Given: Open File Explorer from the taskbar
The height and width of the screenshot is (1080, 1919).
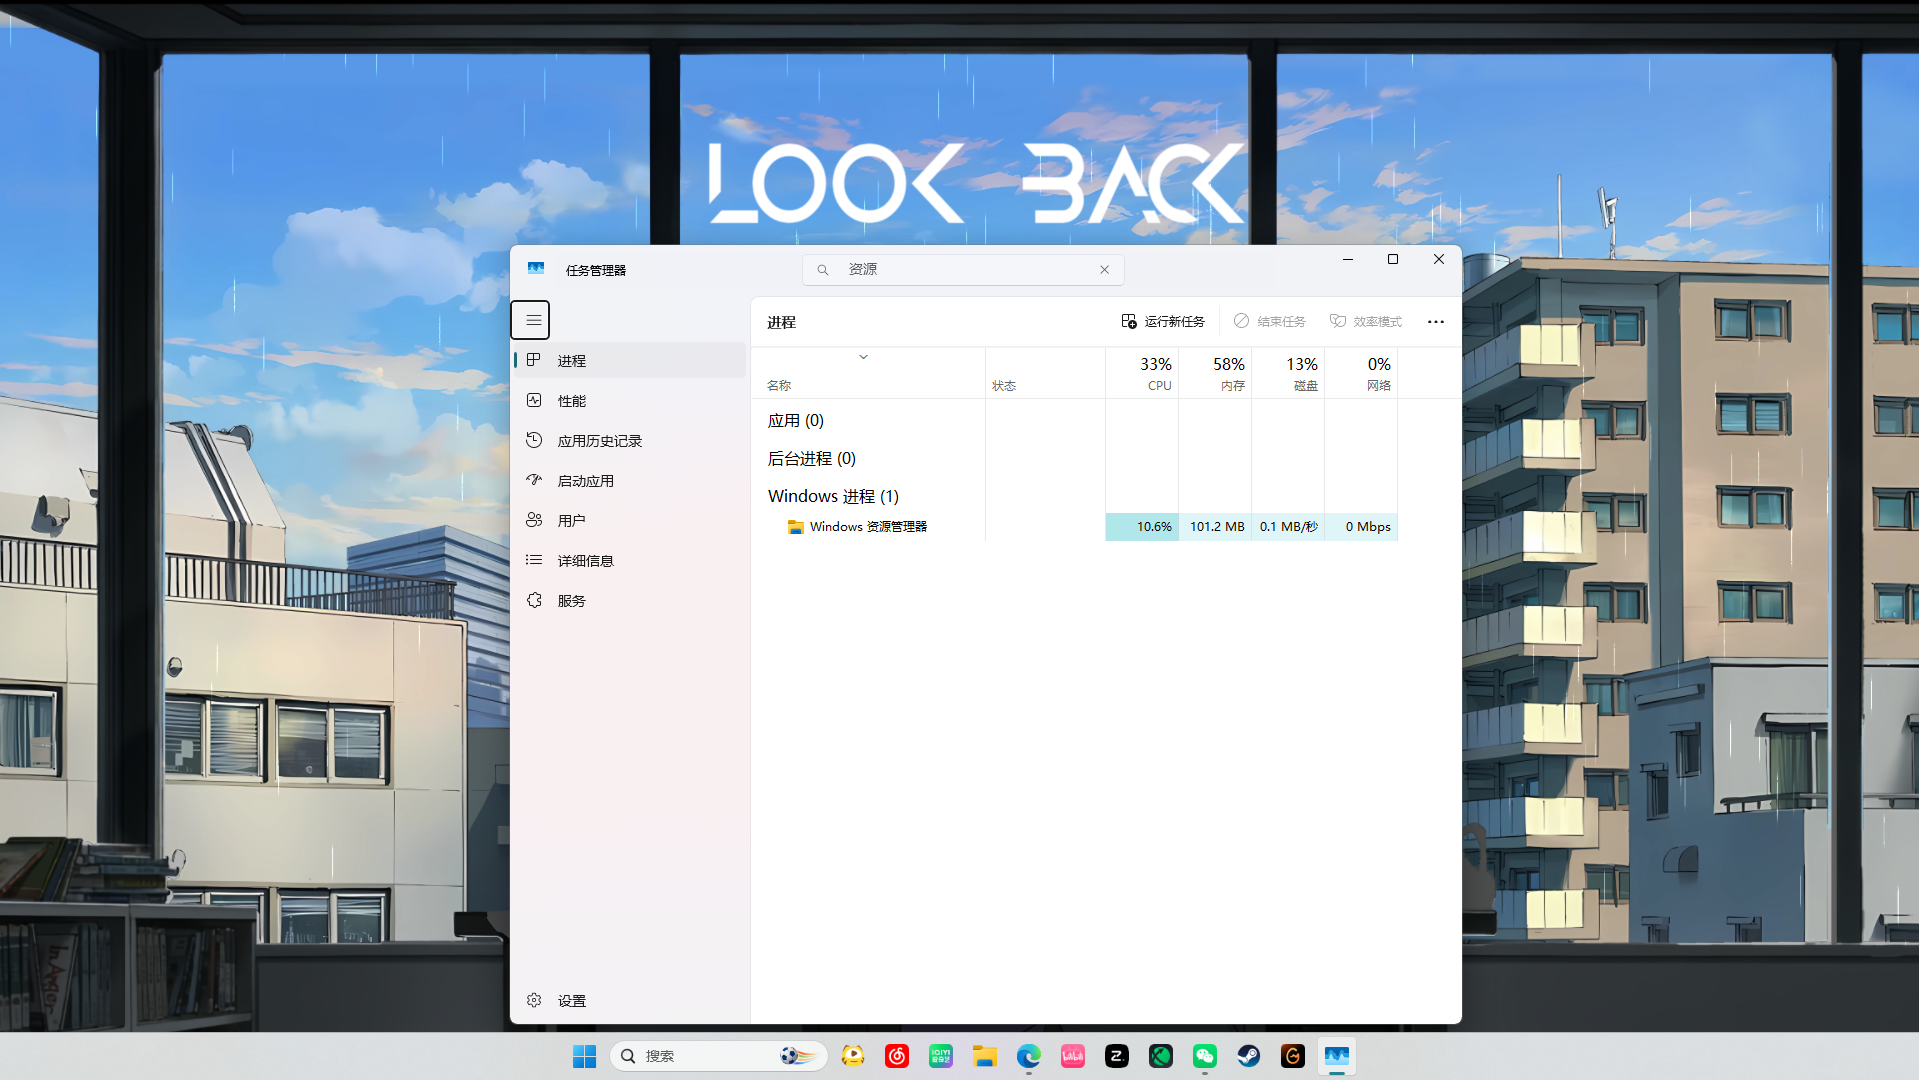Looking at the screenshot, I should click(985, 1056).
